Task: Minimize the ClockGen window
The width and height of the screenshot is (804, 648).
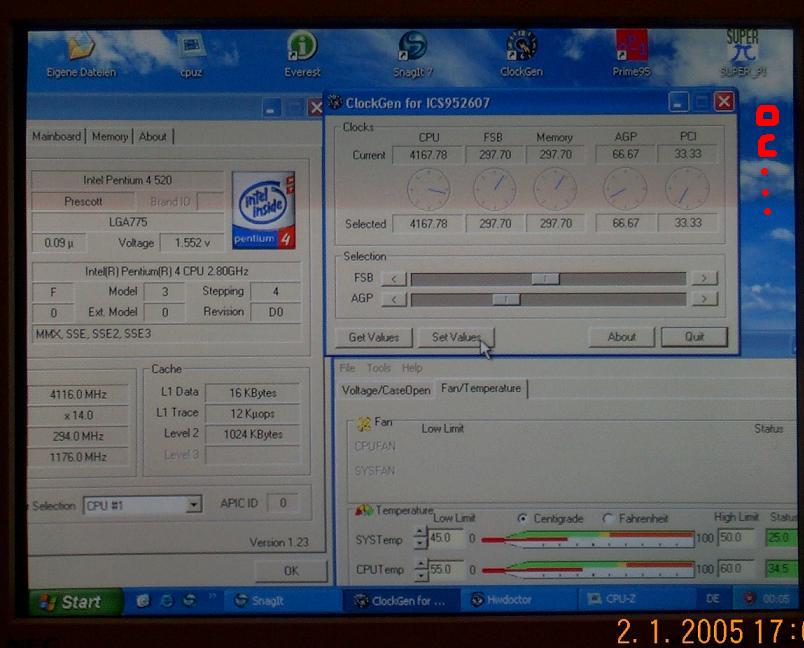Action: [678, 102]
